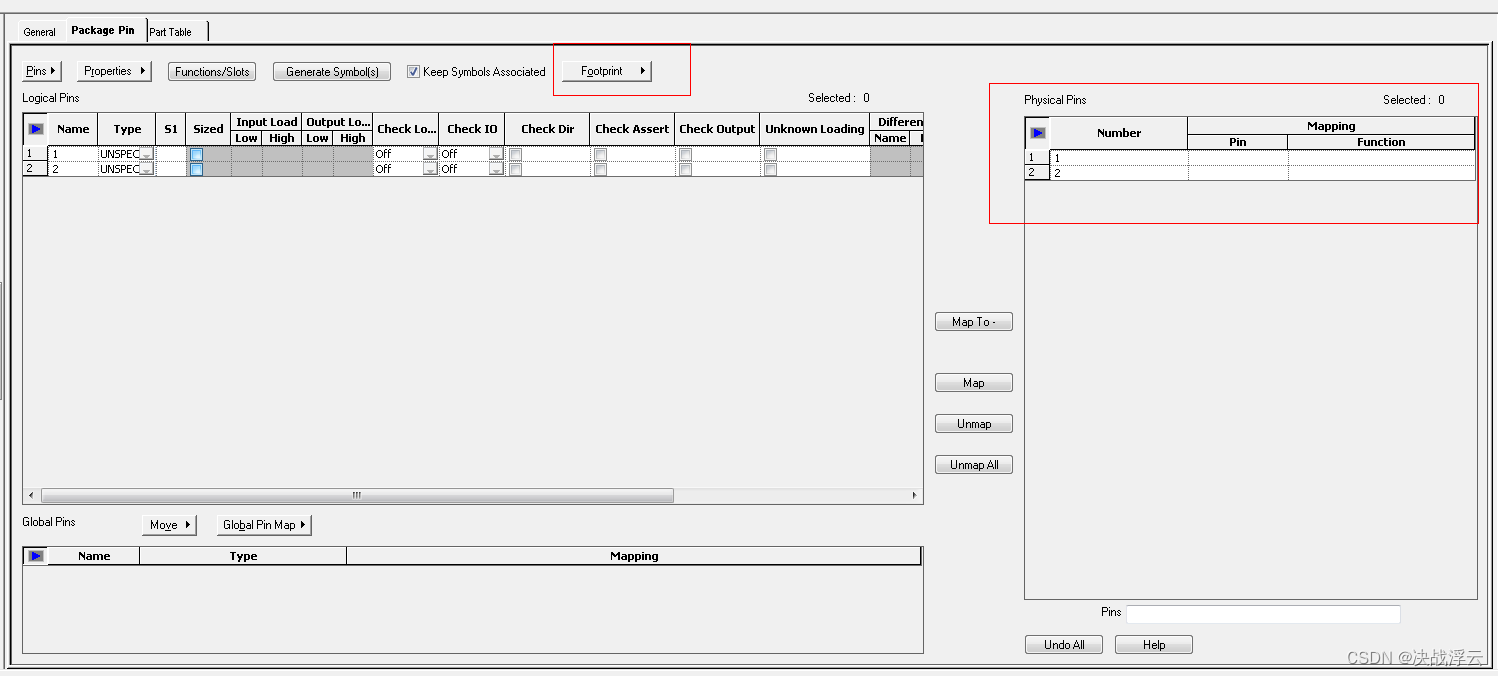Click the blue select-all arrow in Physical Pins header
Screen dimensions: 1498x676
(1037, 131)
